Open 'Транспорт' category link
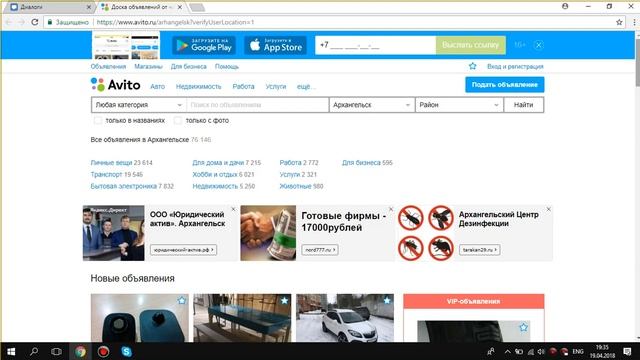This screenshot has width=640, height=360. pyautogui.click(x=106, y=174)
